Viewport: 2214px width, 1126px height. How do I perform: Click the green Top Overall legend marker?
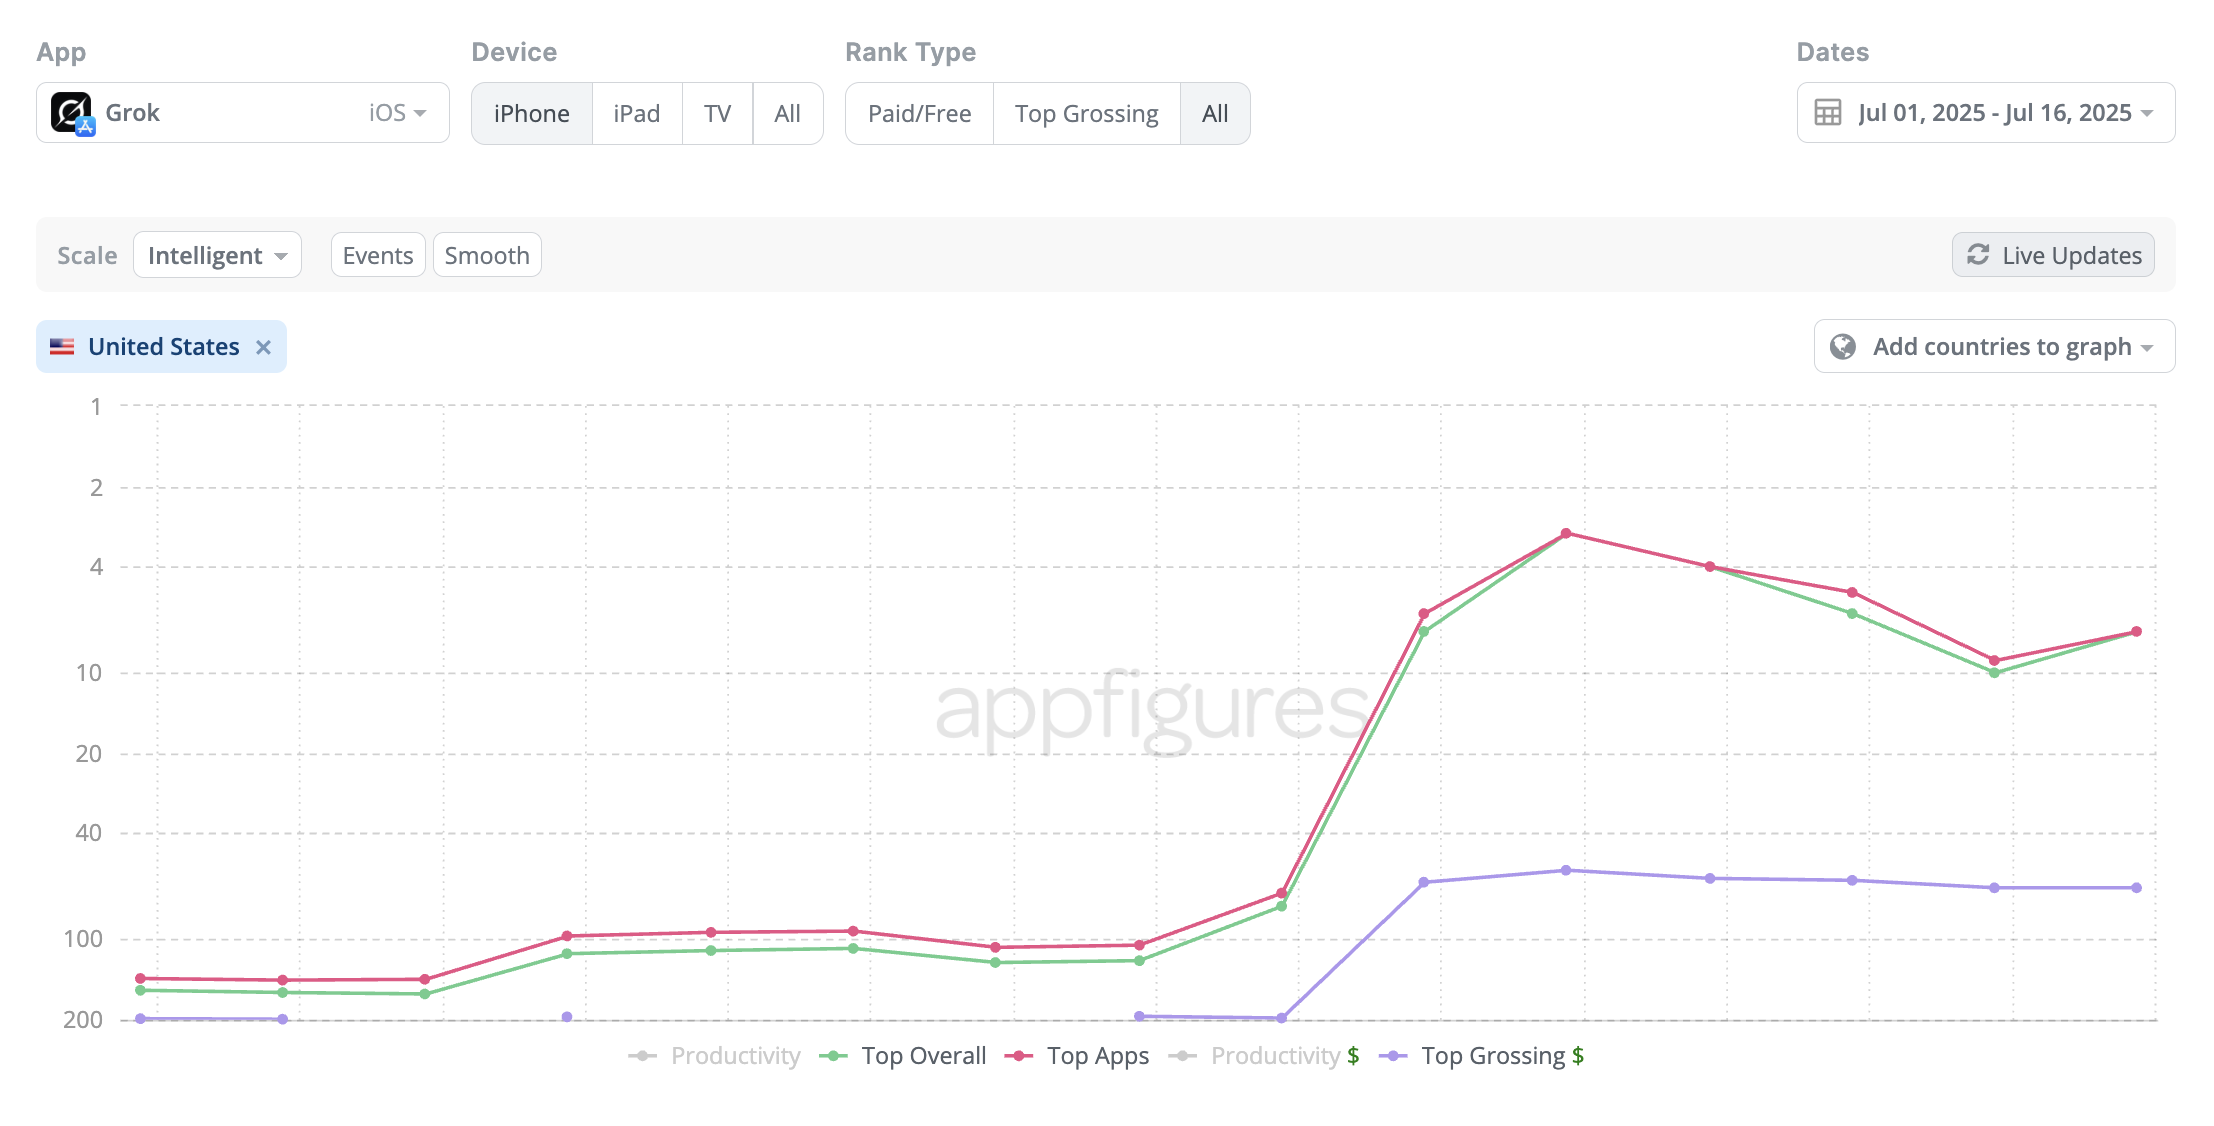[x=835, y=1055]
